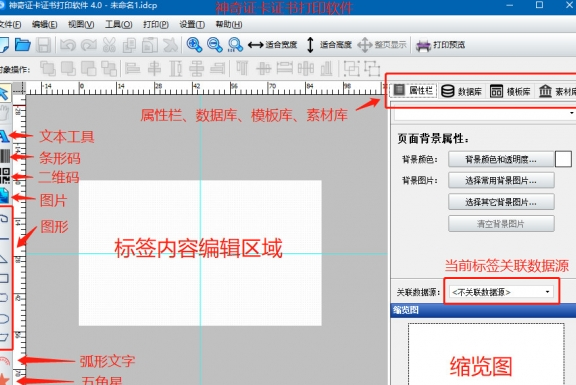
Task: Click the zoom in magnifier icon
Action: click(x=194, y=45)
